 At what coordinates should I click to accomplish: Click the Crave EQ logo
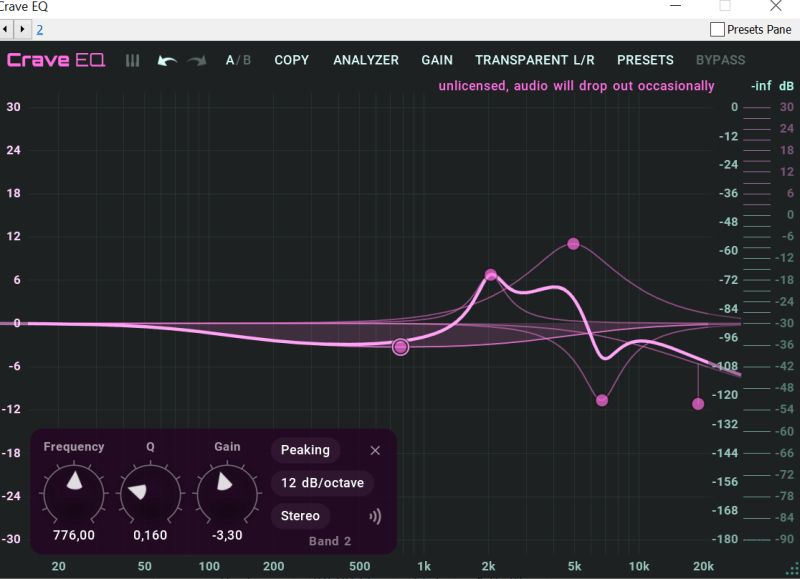click(56, 60)
